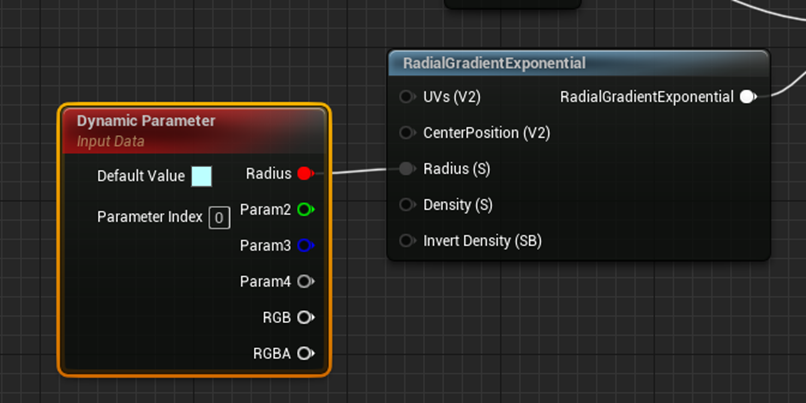Select the RadialGradientExponential node header
The height and width of the screenshot is (403, 806).
coord(579,63)
